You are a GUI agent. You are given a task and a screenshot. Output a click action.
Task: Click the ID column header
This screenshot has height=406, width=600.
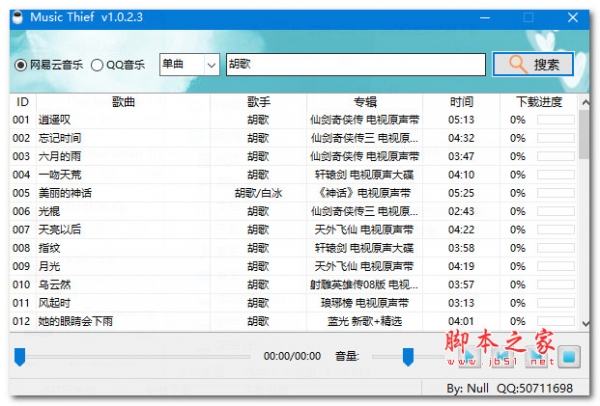(23, 102)
